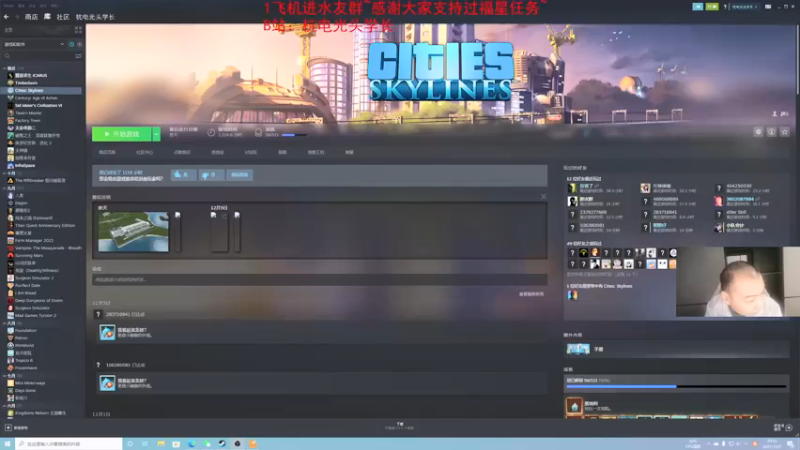Collapse the recent games group in sidebar

pyautogui.click(x=5, y=68)
